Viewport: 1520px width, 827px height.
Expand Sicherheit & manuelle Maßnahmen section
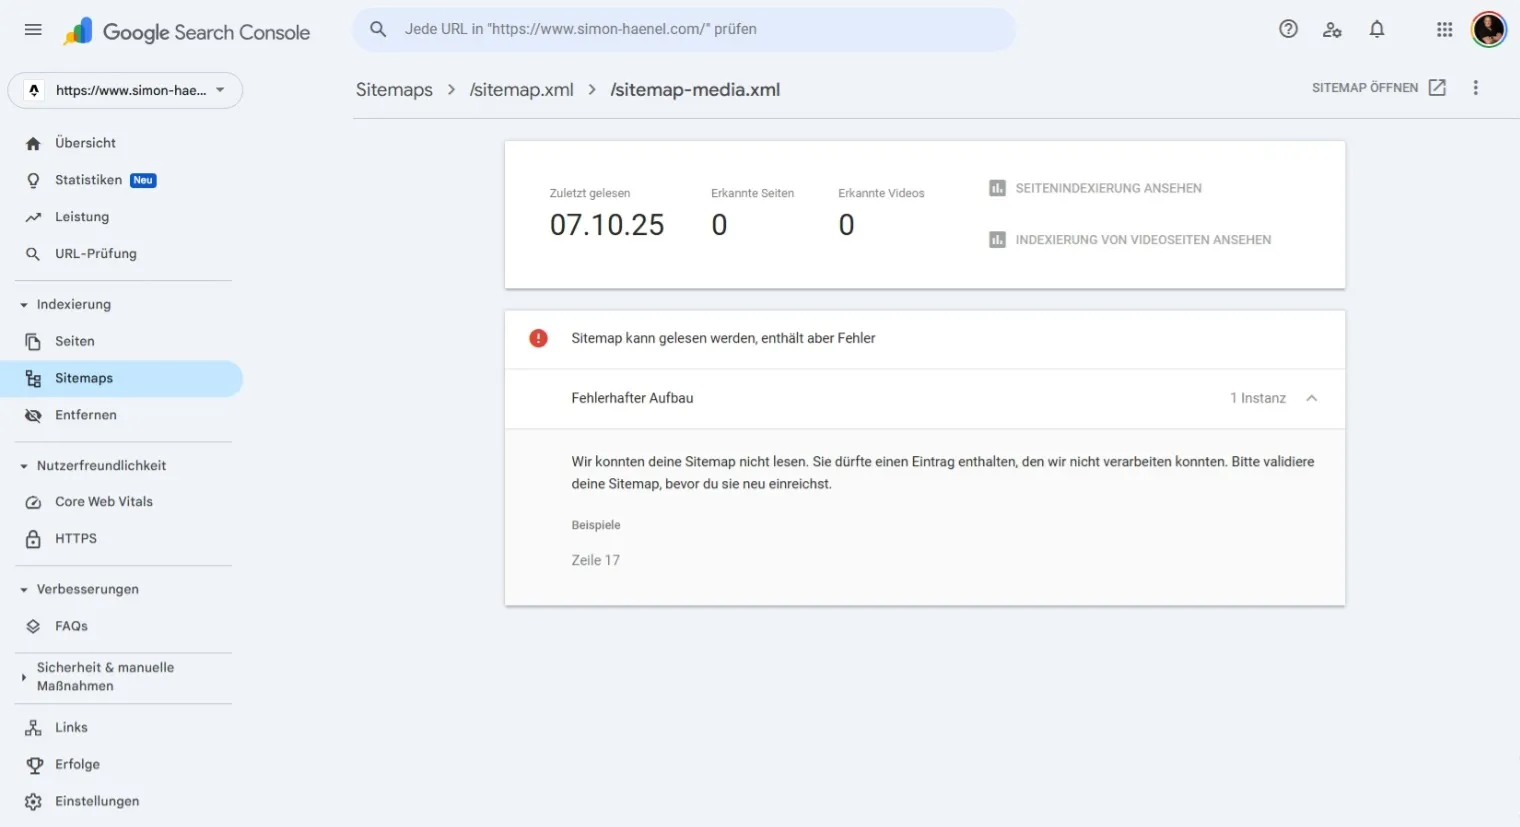pyautogui.click(x=24, y=677)
